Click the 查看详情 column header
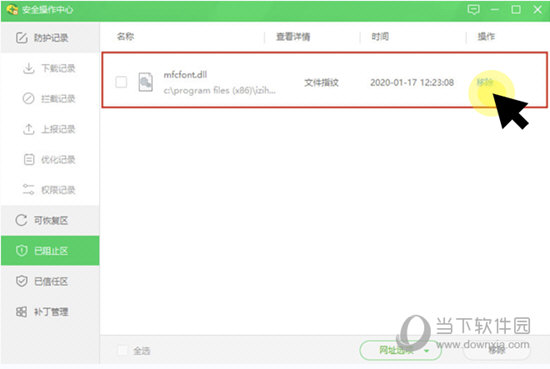Viewport: 550px width, 369px height. 293,36
